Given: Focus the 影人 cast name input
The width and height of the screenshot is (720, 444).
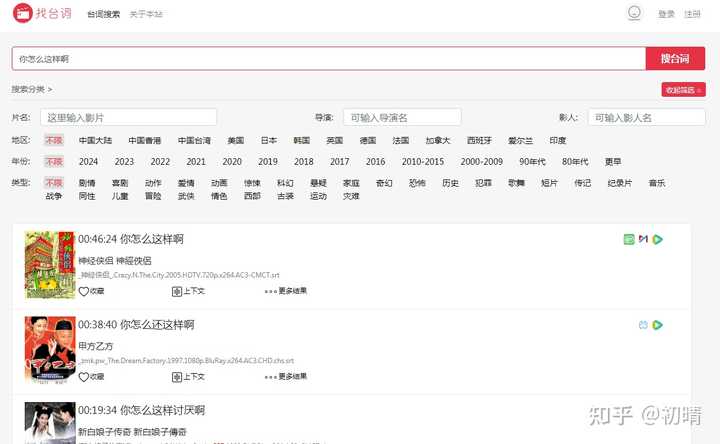Looking at the screenshot, I should click(647, 117).
